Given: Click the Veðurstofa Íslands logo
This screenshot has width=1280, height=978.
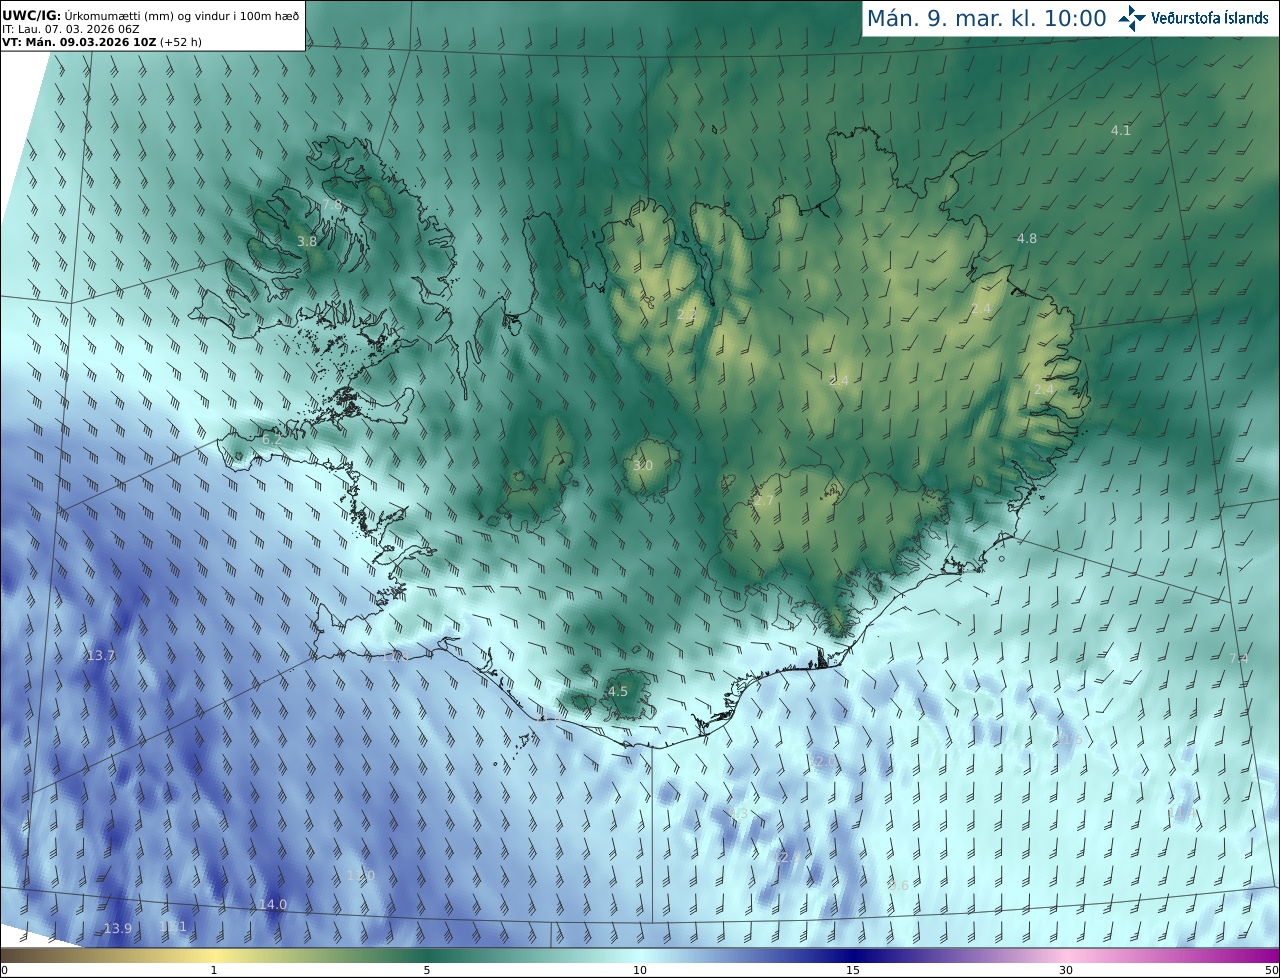Looking at the screenshot, I should (x=1193, y=18).
